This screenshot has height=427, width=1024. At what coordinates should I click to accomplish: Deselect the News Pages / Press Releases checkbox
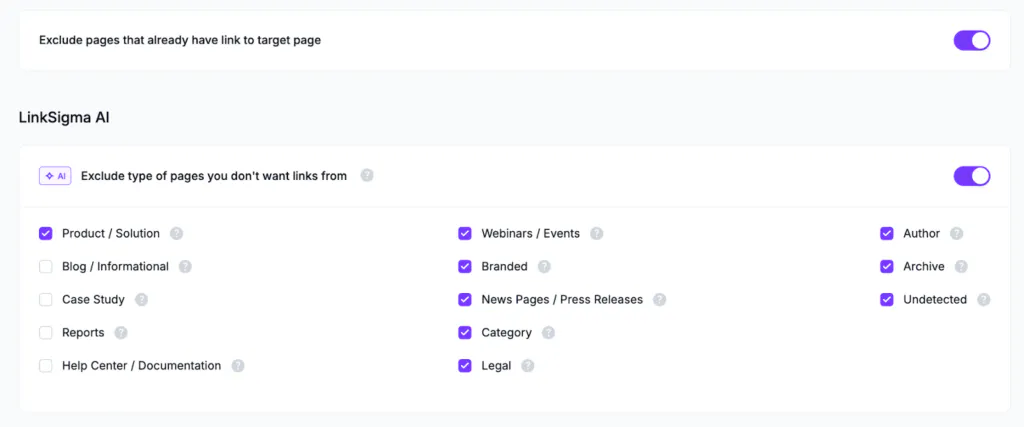click(x=465, y=300)
